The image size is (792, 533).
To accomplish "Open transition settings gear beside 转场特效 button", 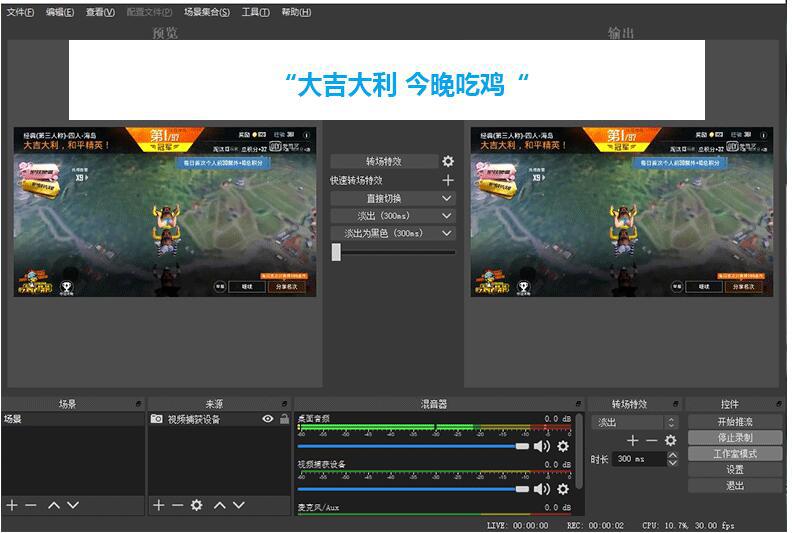I will (448, 161).
